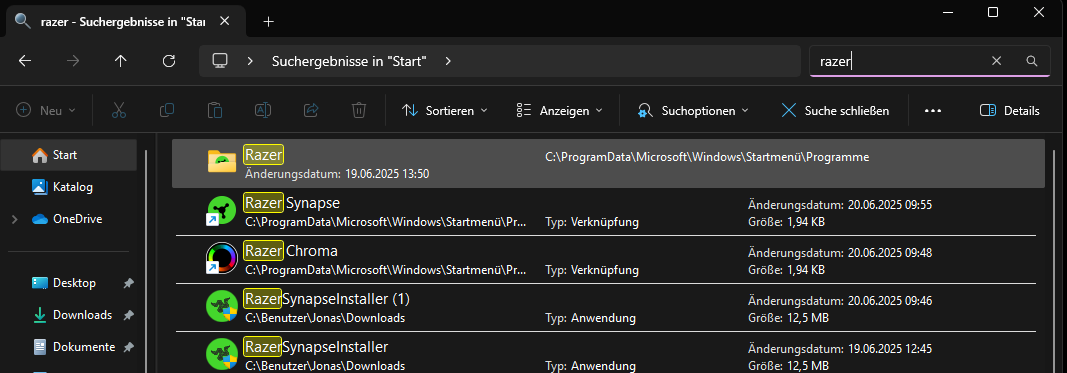Click the pin icon beside Dokumente
Viewport: 1067px width, 373px height.
point(129,347)
